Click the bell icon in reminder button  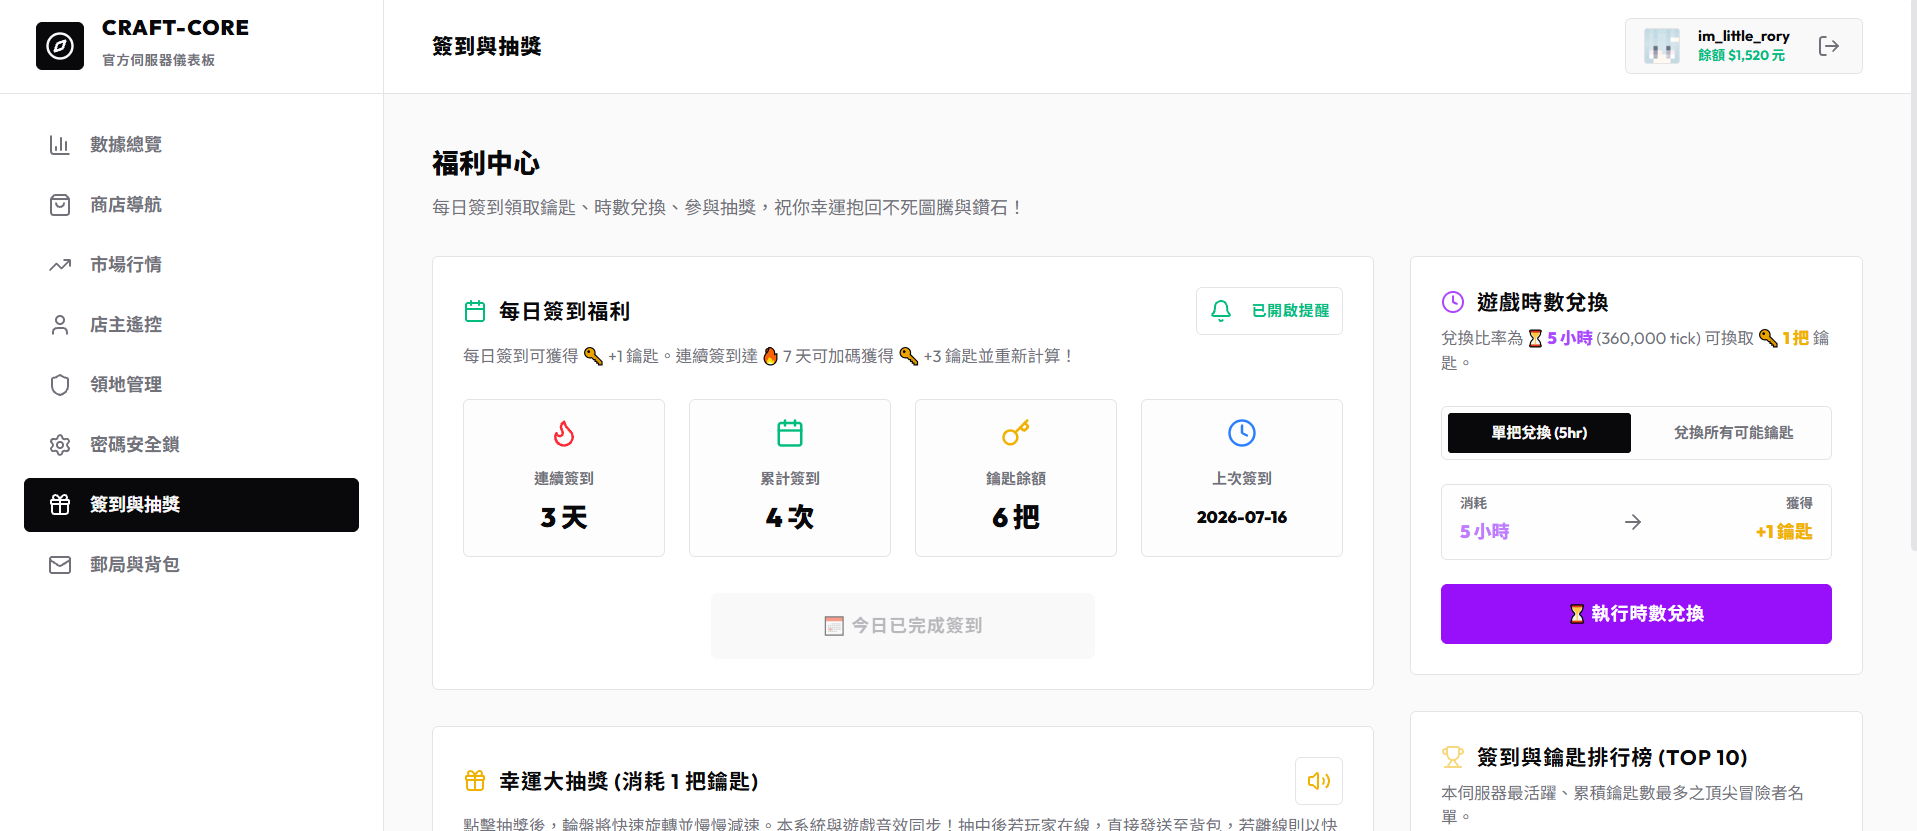tap(1221, 311)
